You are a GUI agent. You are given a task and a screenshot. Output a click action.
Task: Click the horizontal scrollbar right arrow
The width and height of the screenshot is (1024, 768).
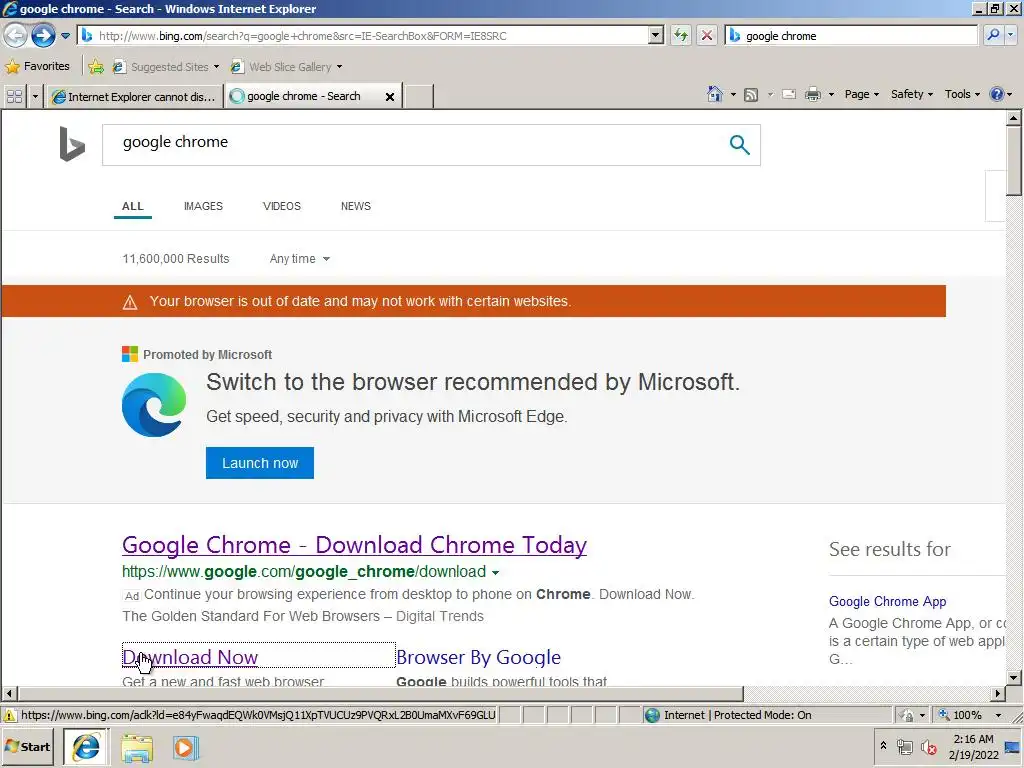pyautogui.click(x=998, y=694)
